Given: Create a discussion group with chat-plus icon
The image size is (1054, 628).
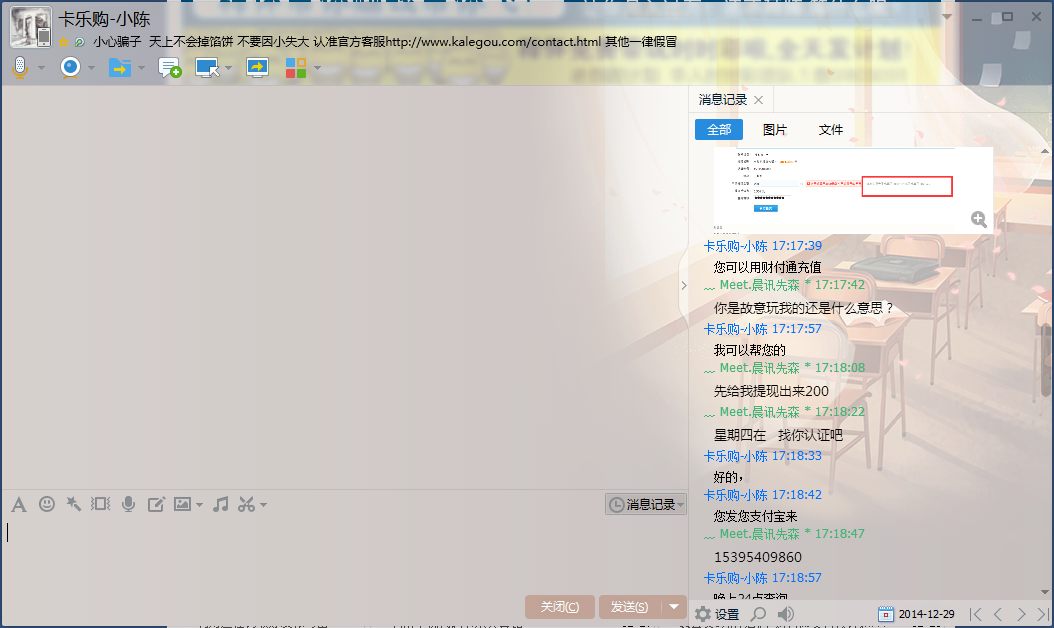Looking at the screenshot, I should pos(170,68).
